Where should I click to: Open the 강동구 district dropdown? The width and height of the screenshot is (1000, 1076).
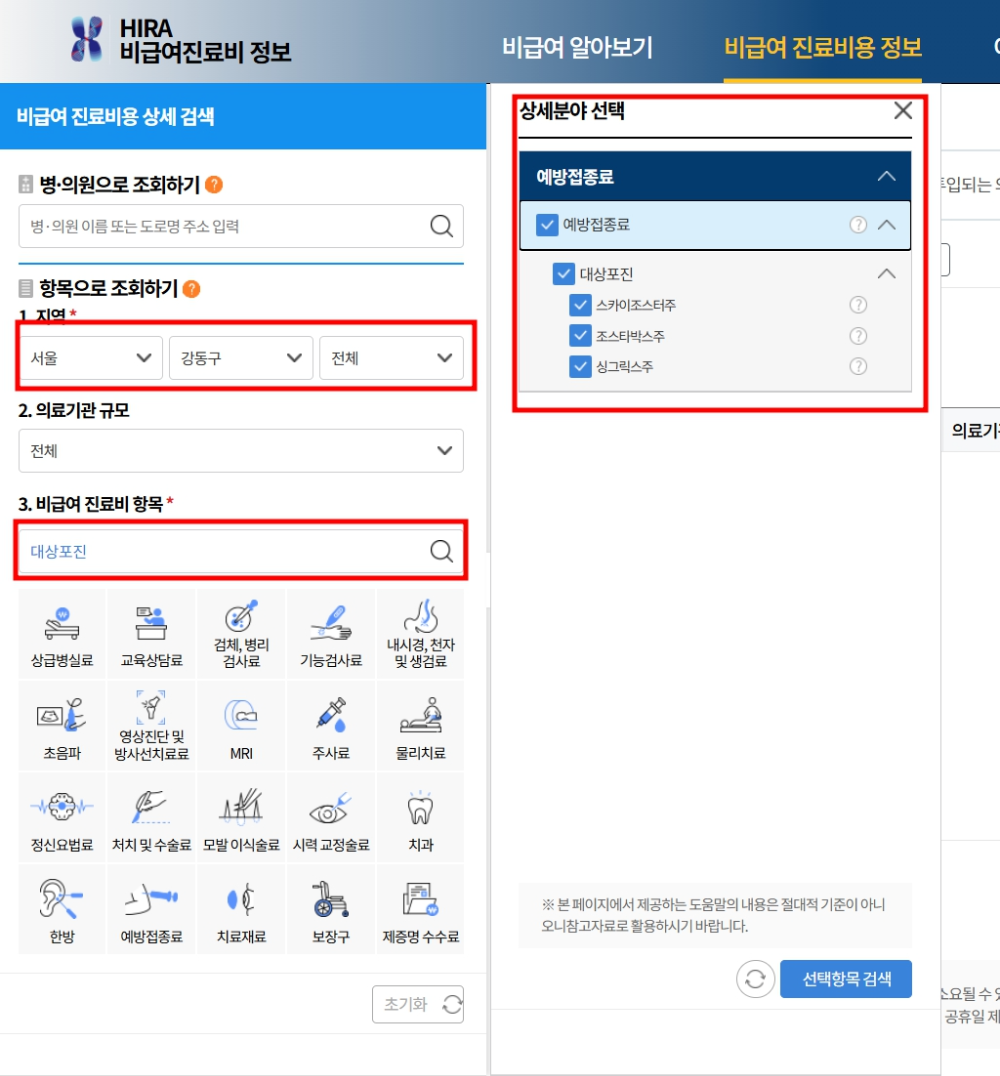click(240, 358)
